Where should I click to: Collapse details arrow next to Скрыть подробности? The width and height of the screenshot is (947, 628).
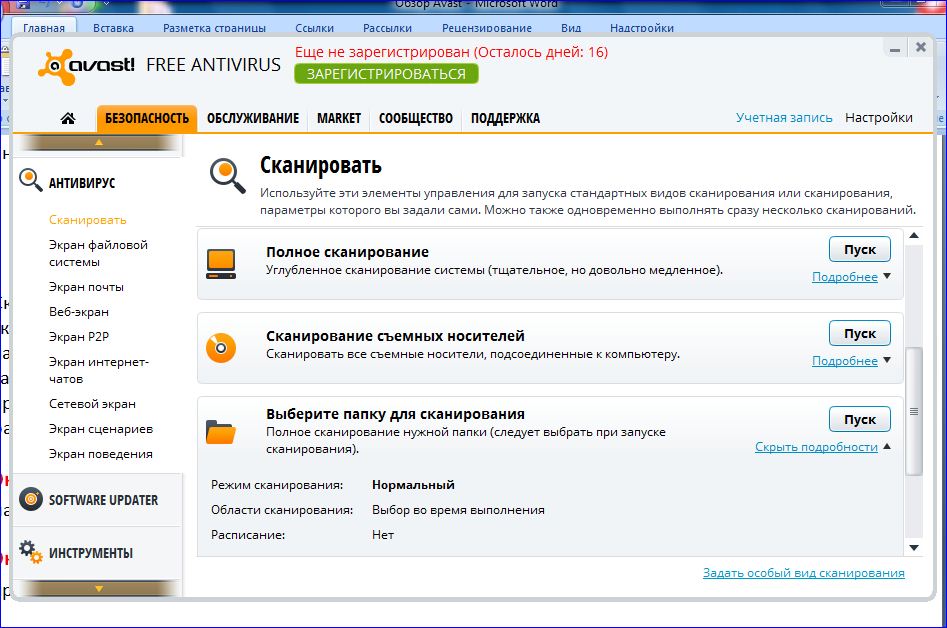pyautogui.click(x=887, y=446)
